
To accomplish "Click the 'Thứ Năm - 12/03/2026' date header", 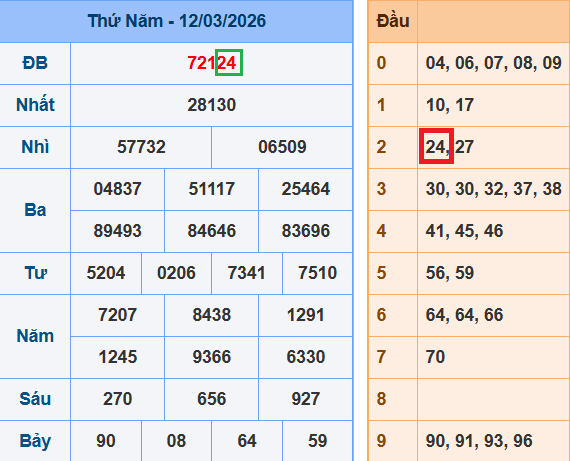I will (x=177, y=21).
